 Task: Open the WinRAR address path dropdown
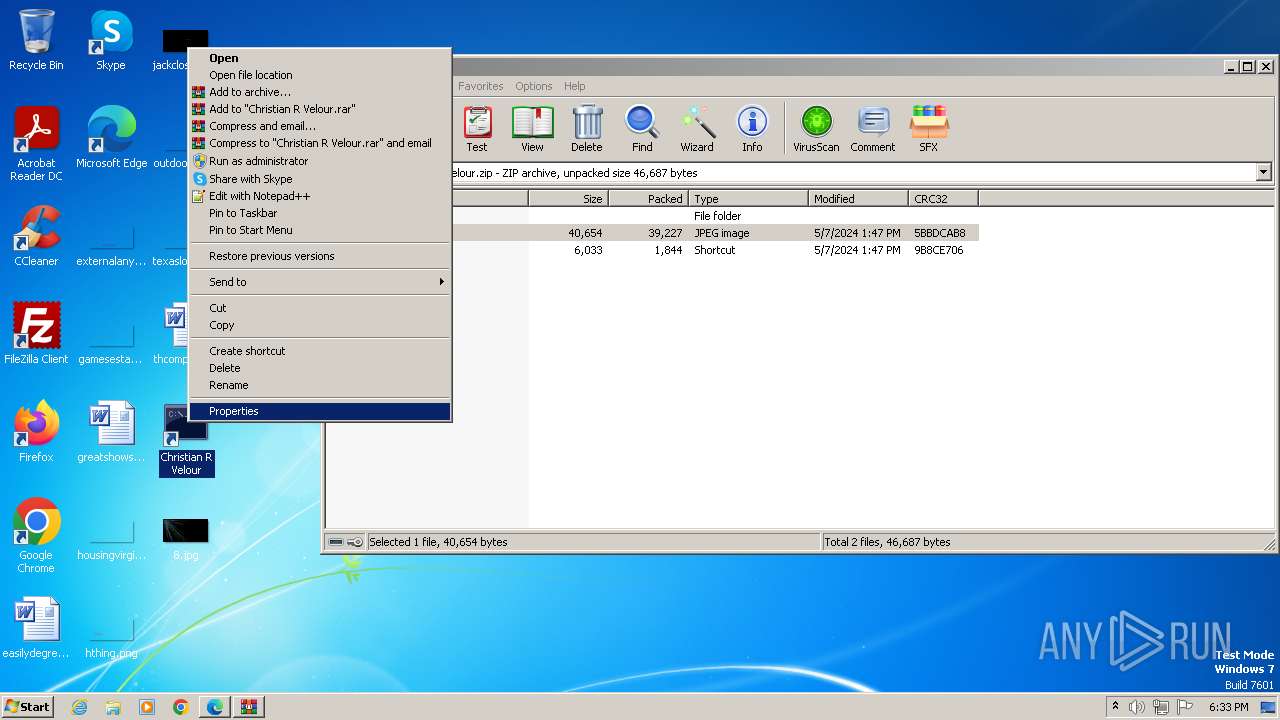pyautogui.click(x=1263, y=172)
